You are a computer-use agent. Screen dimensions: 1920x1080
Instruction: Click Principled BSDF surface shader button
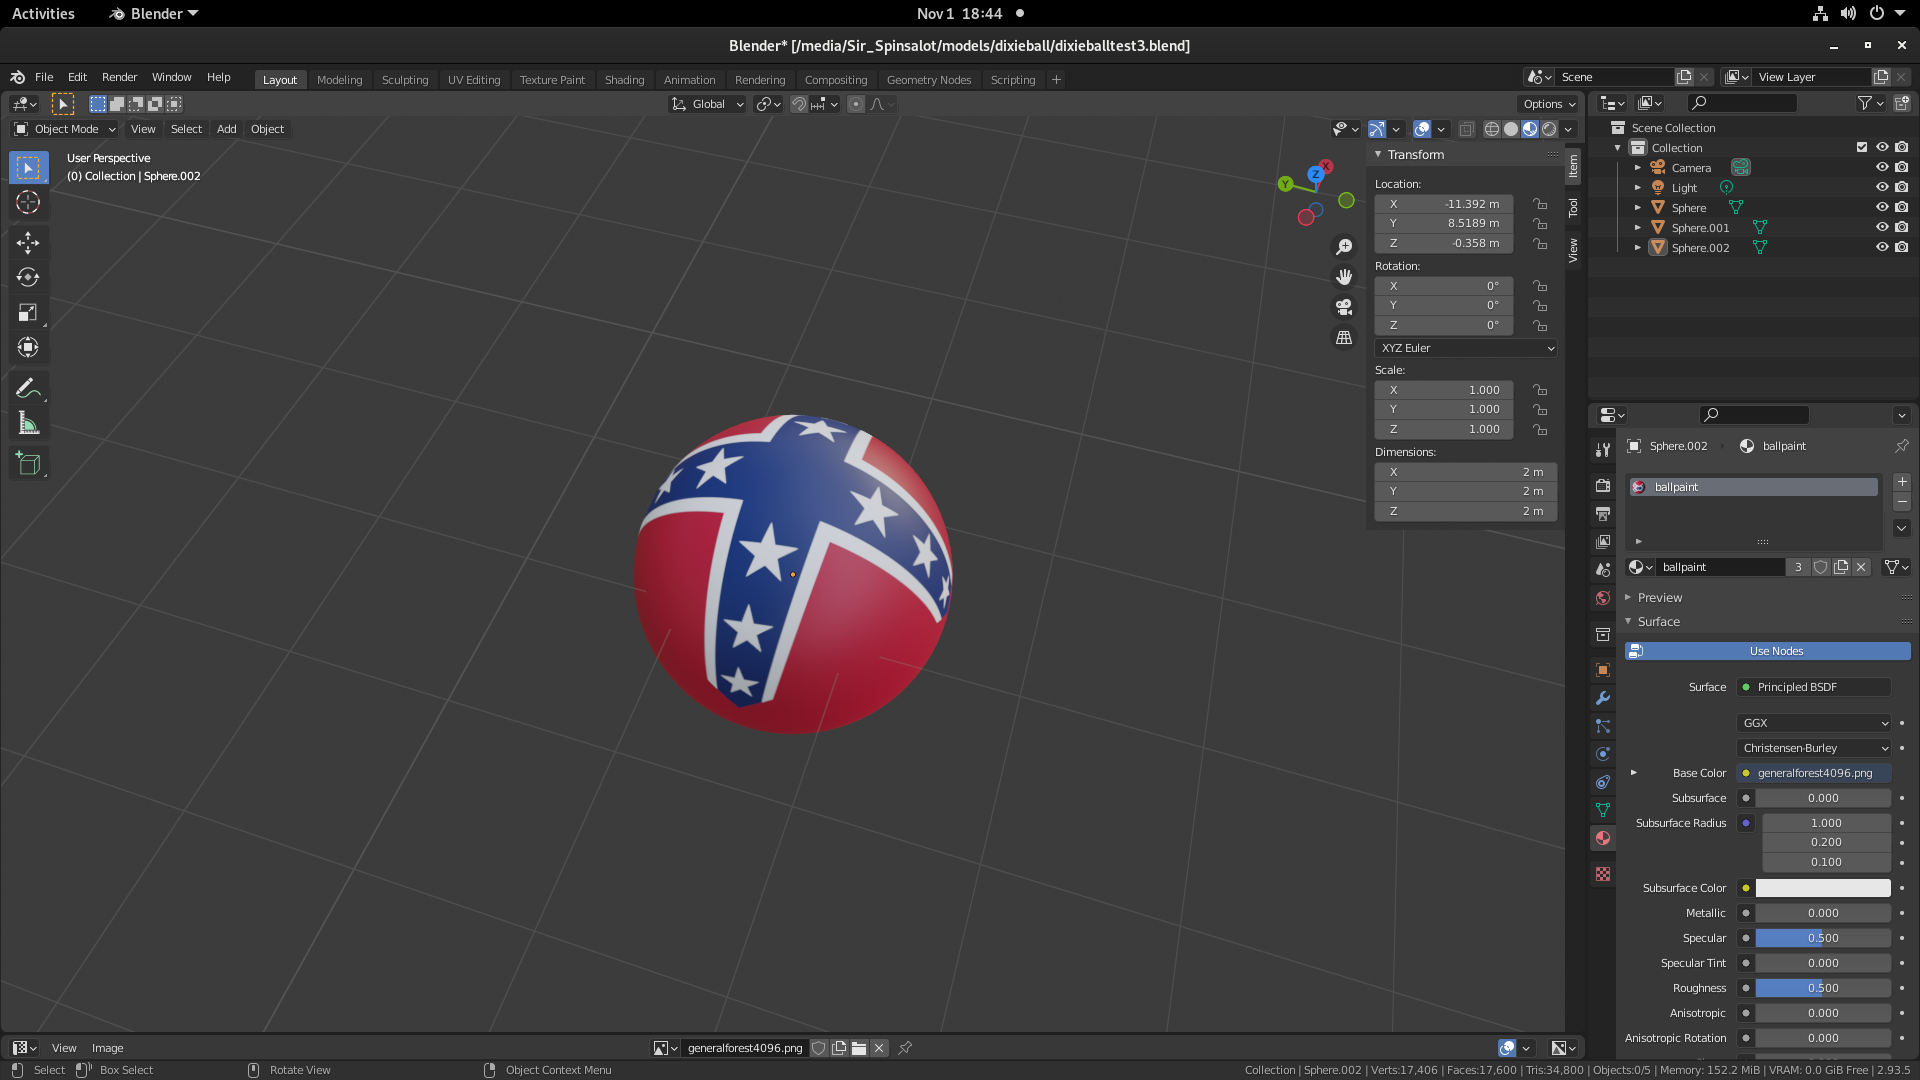[1814, 687]
